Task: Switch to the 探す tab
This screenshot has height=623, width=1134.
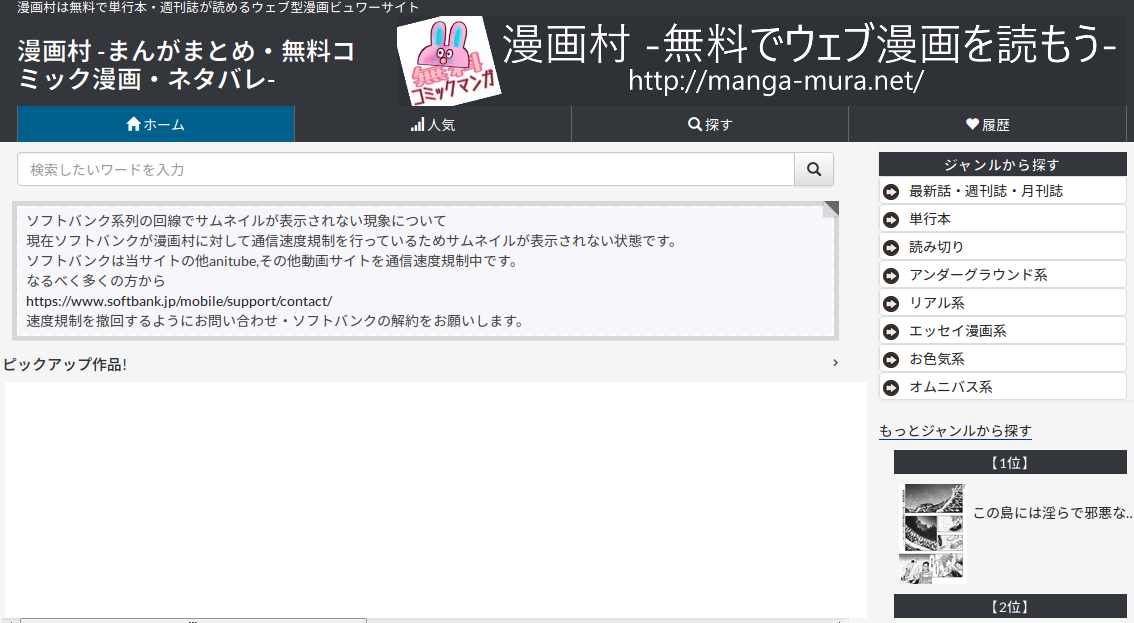Action: click(x=709, y=124)
